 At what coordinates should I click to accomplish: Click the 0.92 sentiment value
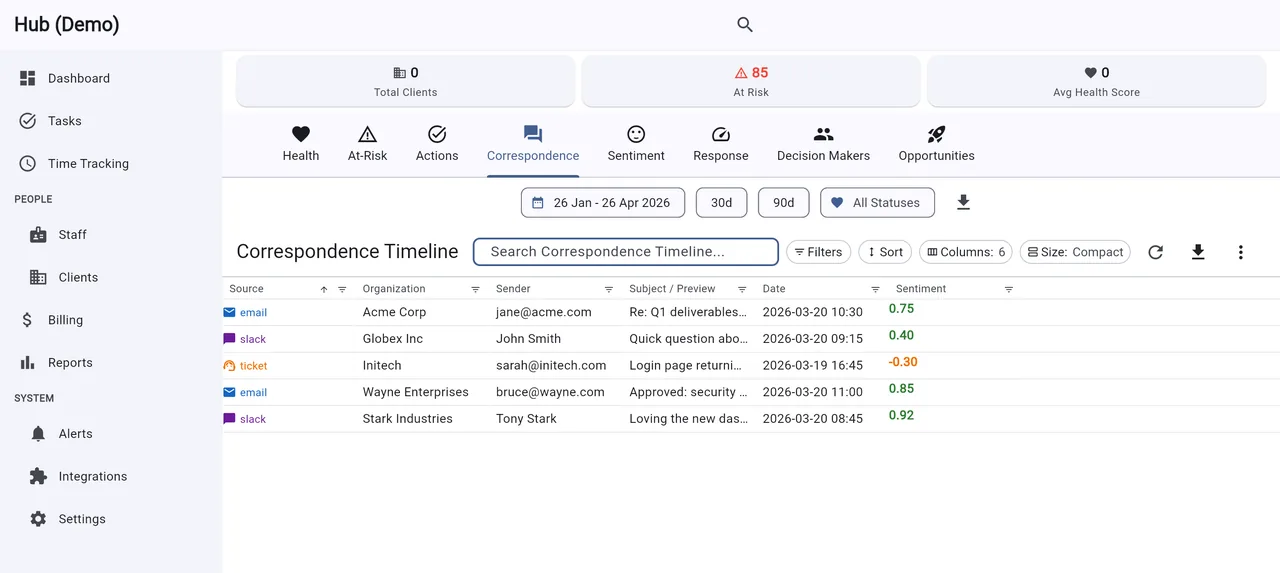pyautogui.click(x=901, y=415)
